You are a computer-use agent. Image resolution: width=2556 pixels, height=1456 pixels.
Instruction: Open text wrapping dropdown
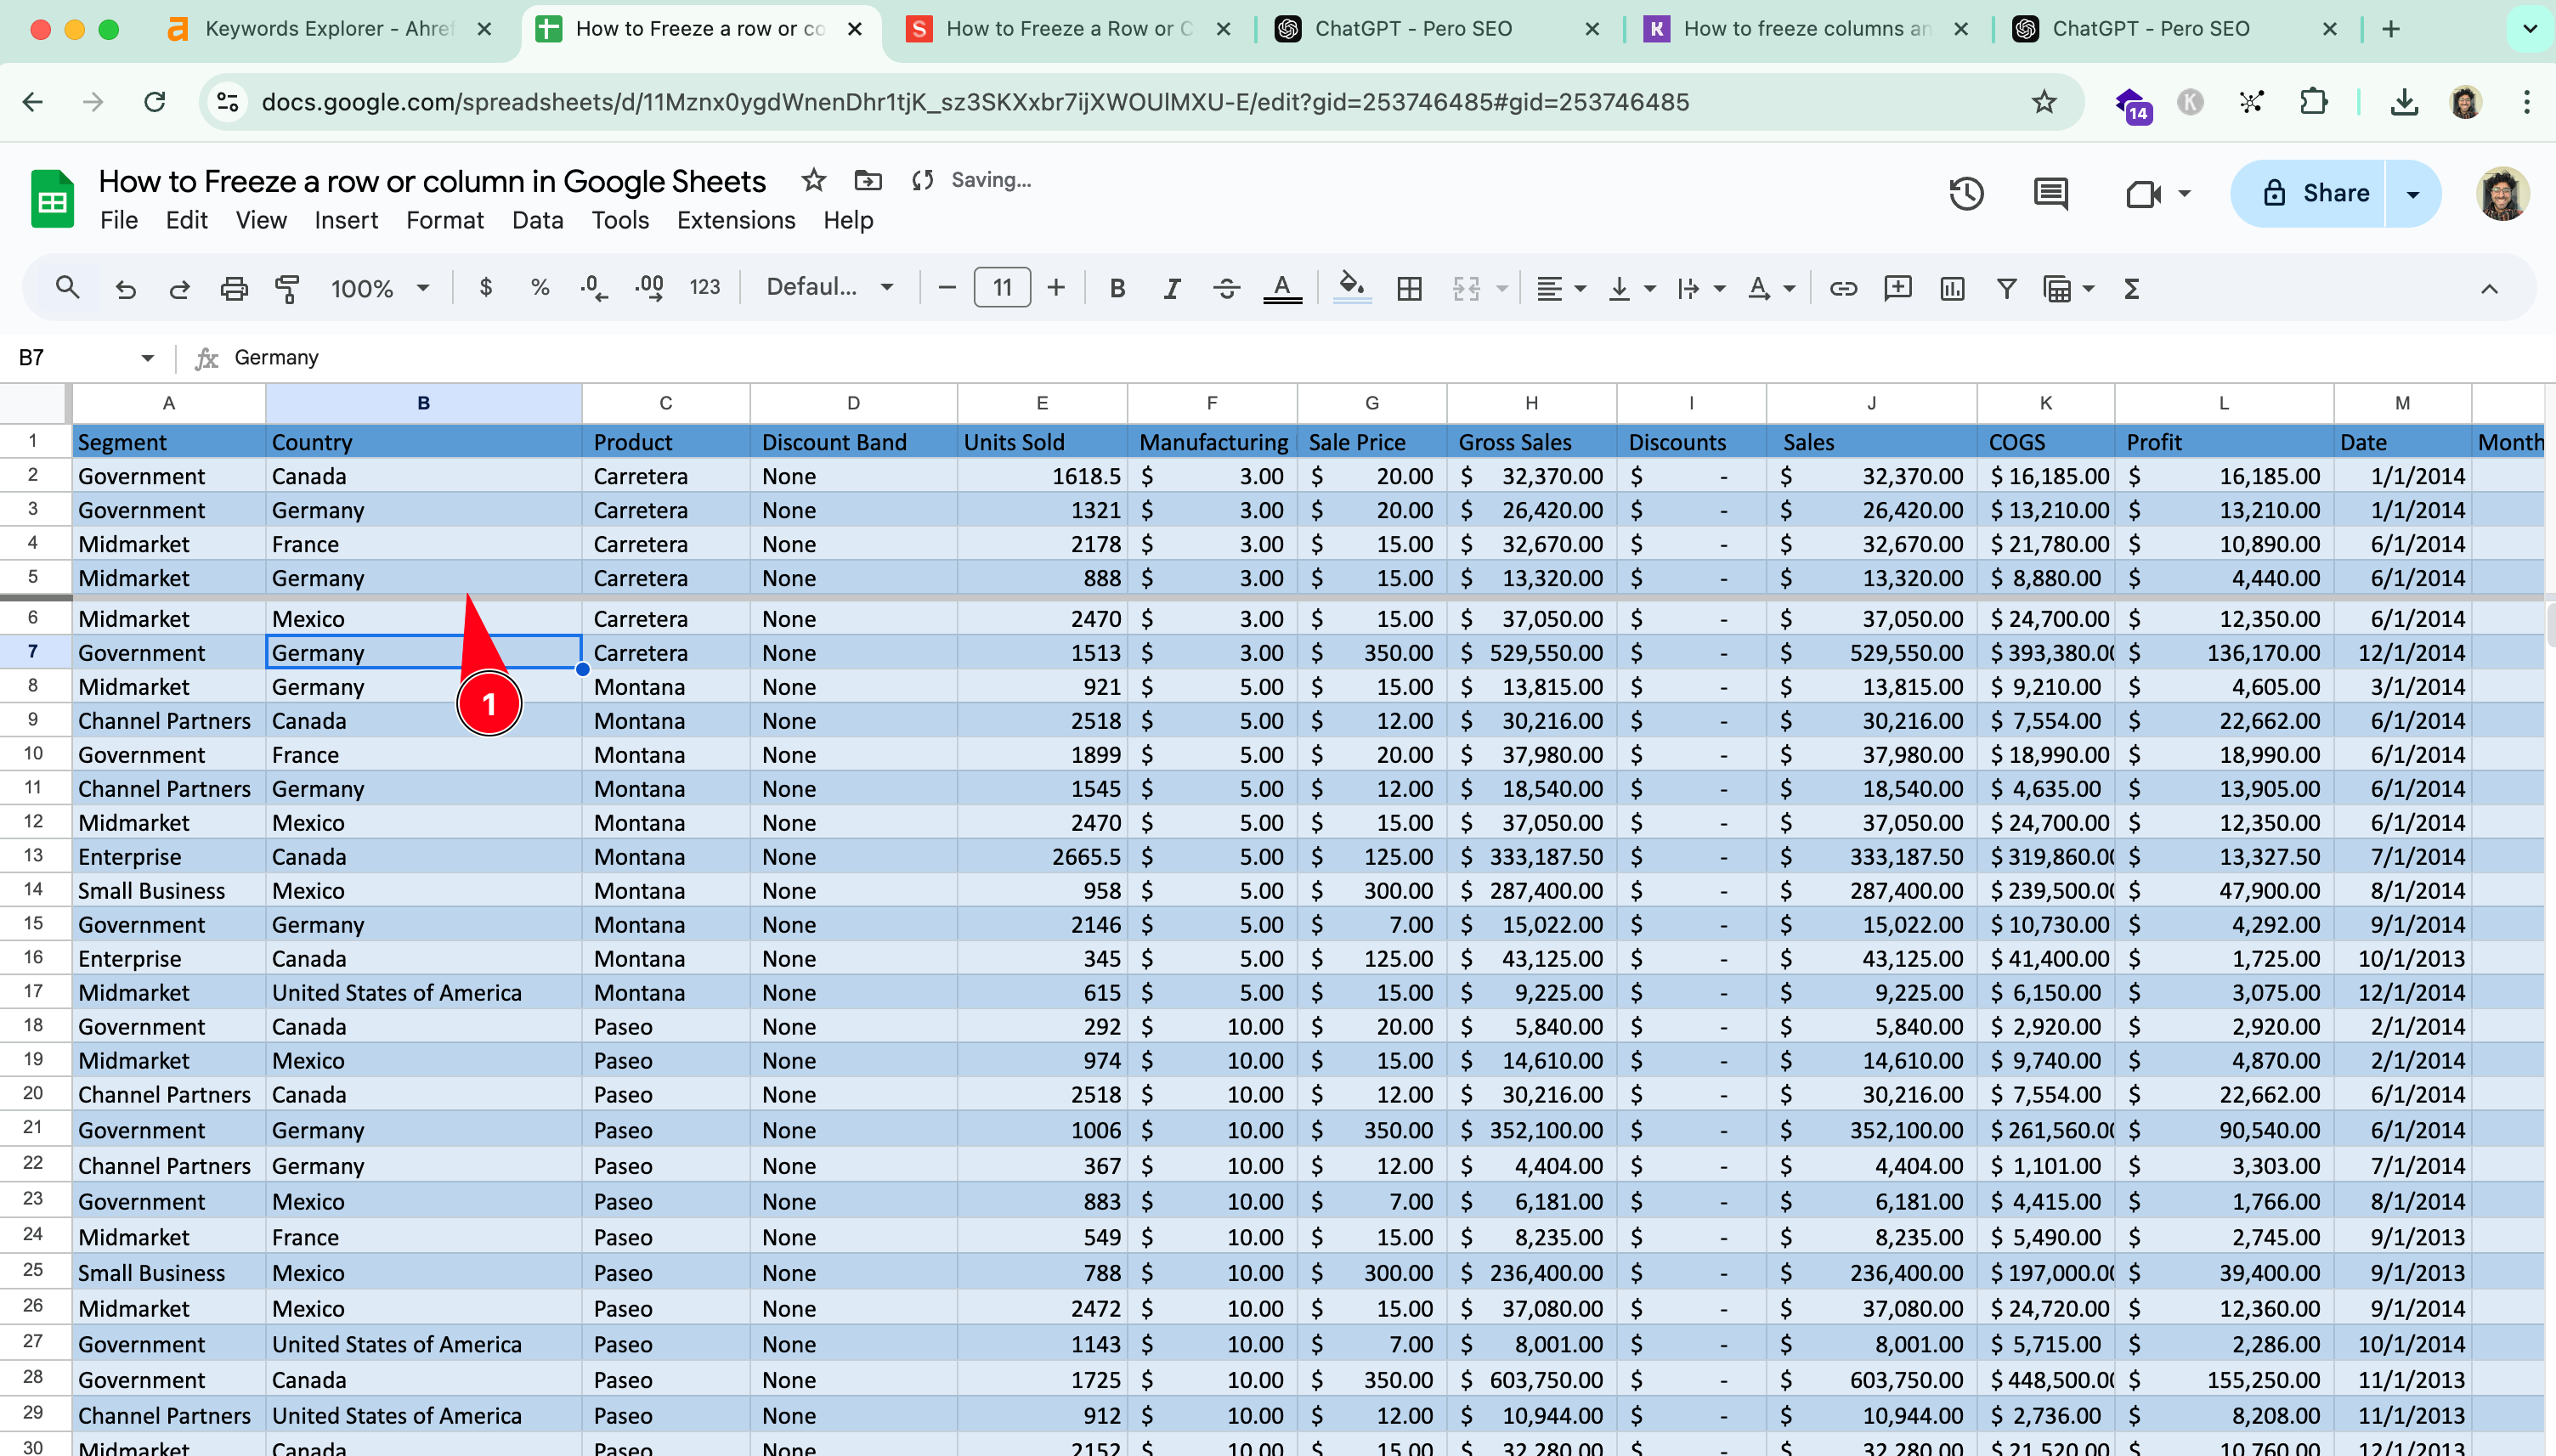pos(1701,288)
